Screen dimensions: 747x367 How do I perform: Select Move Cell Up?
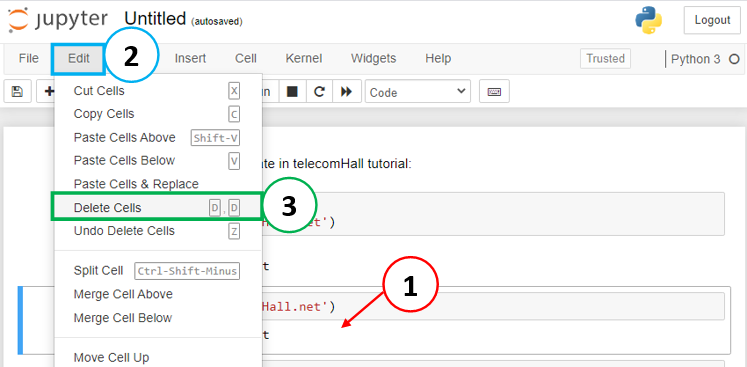point(158,357)
